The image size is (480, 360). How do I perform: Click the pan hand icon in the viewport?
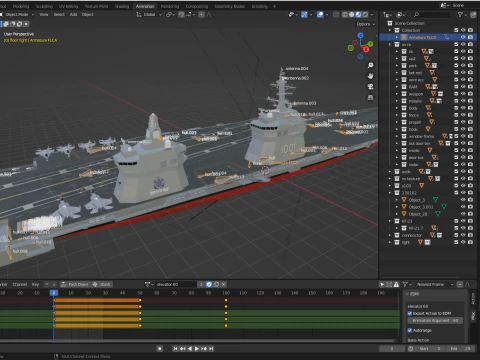point(370,76)
